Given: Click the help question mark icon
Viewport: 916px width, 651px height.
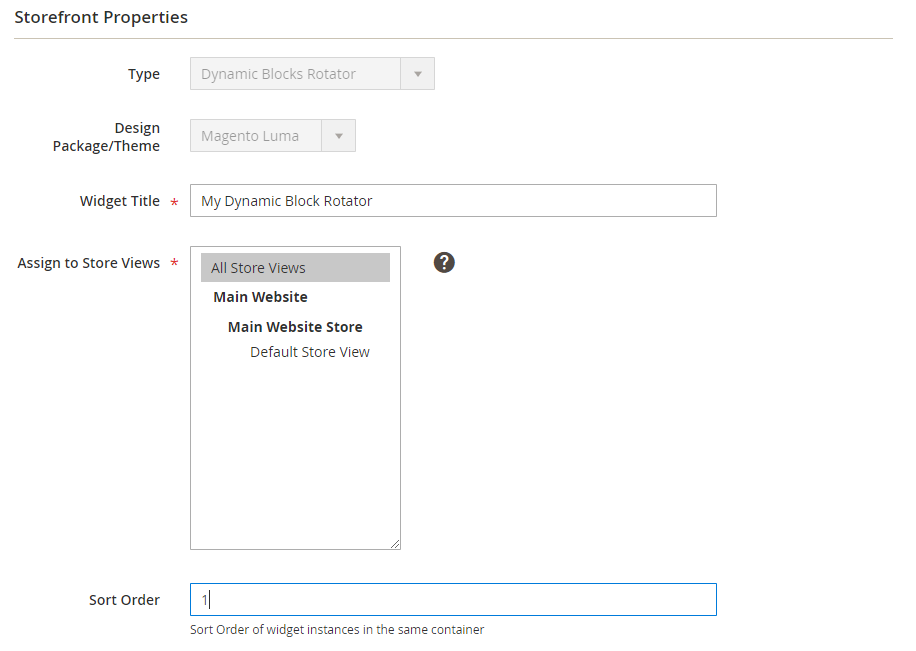Looking at the screenshot, I should point(444,262).
